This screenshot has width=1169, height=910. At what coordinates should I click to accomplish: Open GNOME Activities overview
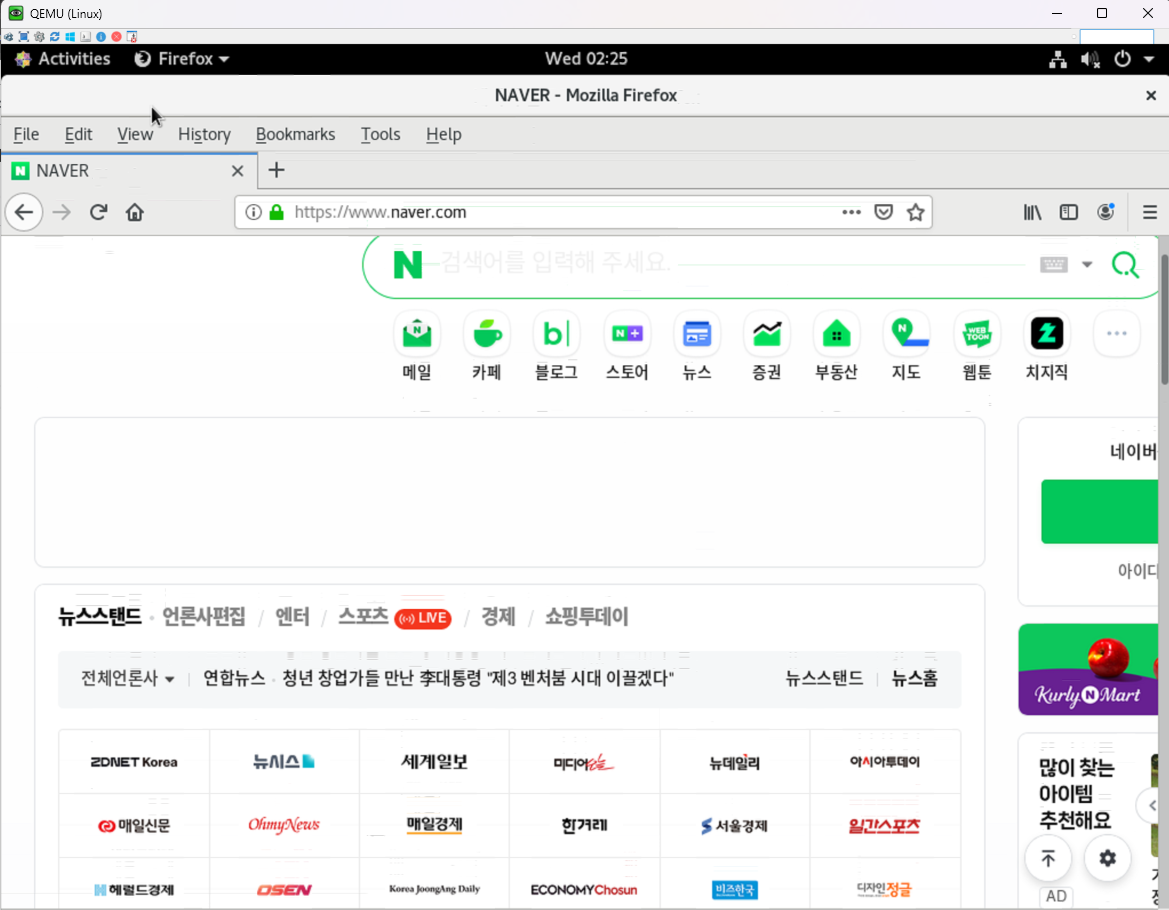[x=63, y=59]
